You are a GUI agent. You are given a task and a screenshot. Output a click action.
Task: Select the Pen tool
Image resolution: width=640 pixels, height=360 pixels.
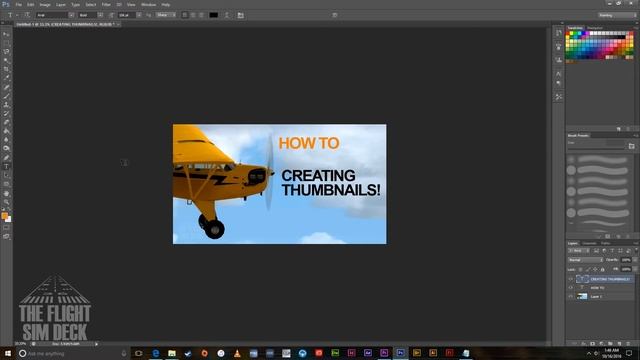click(x=6, y=158)
